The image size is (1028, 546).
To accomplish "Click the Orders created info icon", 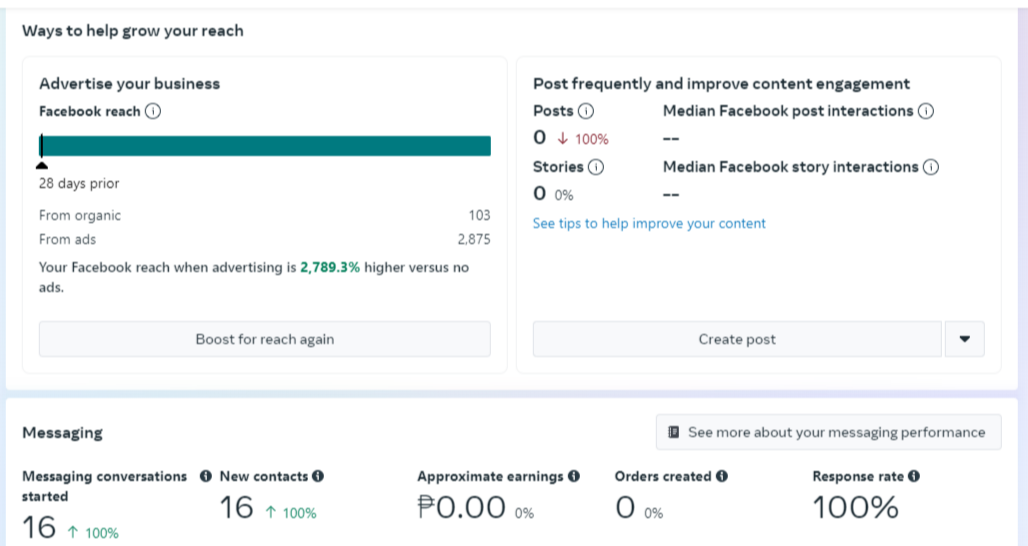I will point(722,477).
